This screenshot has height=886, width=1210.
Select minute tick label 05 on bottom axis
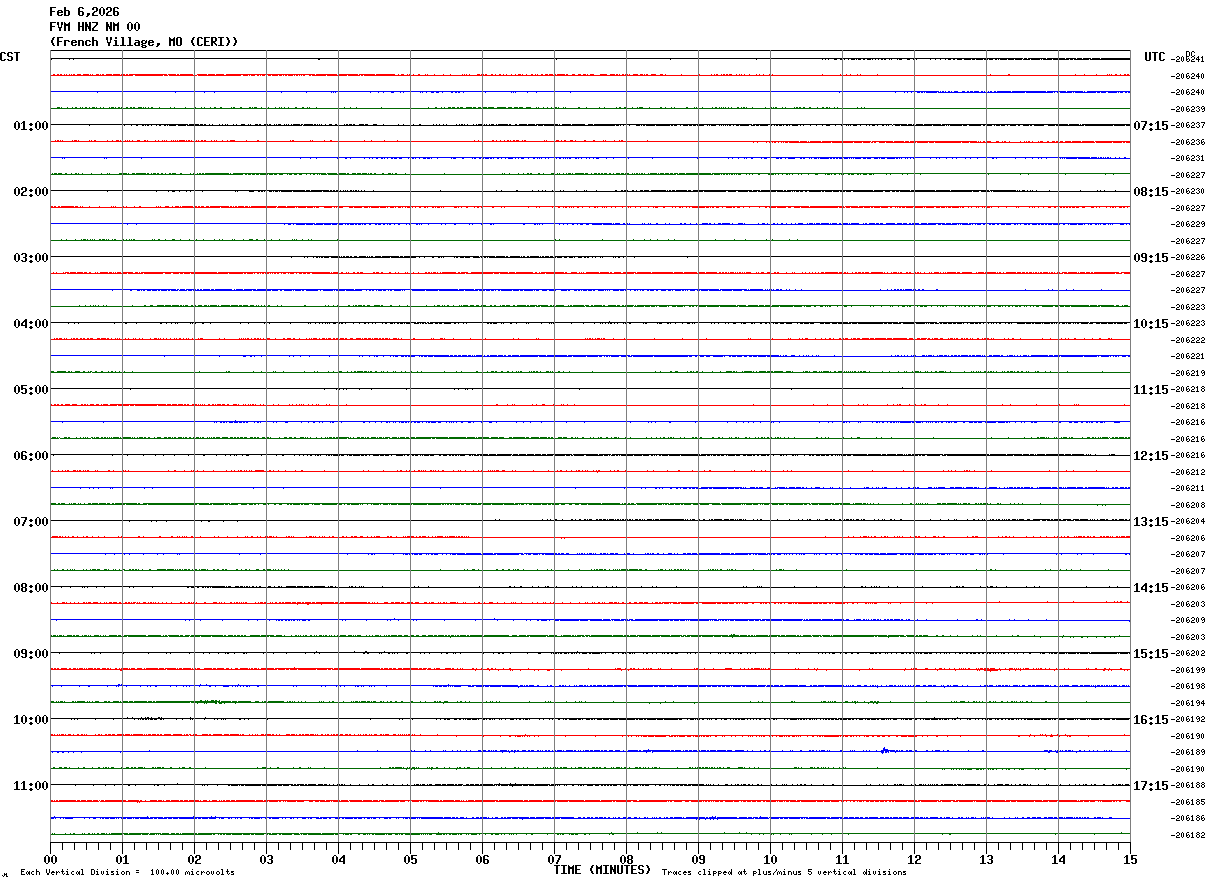tap(410, 859)
